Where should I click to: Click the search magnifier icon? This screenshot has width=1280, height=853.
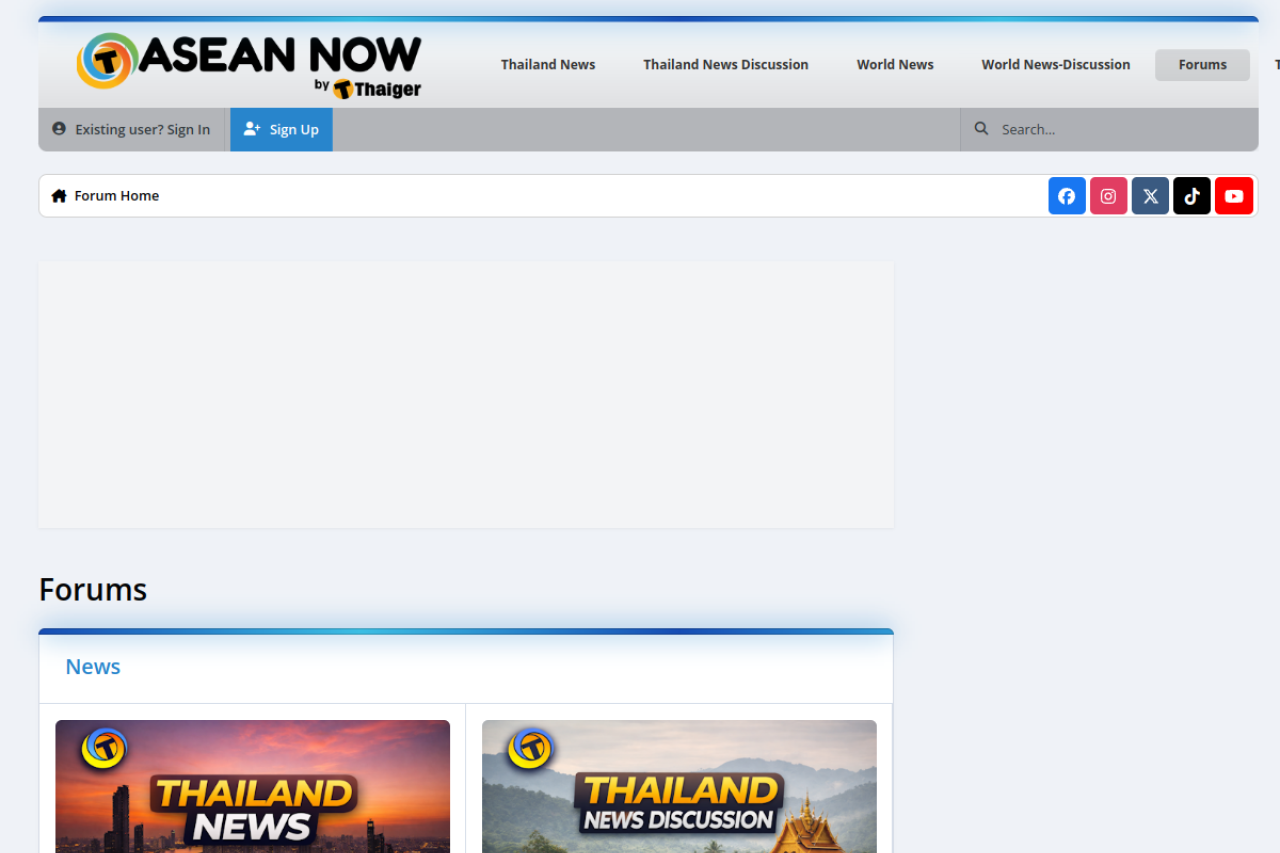[x=981, y=129]
